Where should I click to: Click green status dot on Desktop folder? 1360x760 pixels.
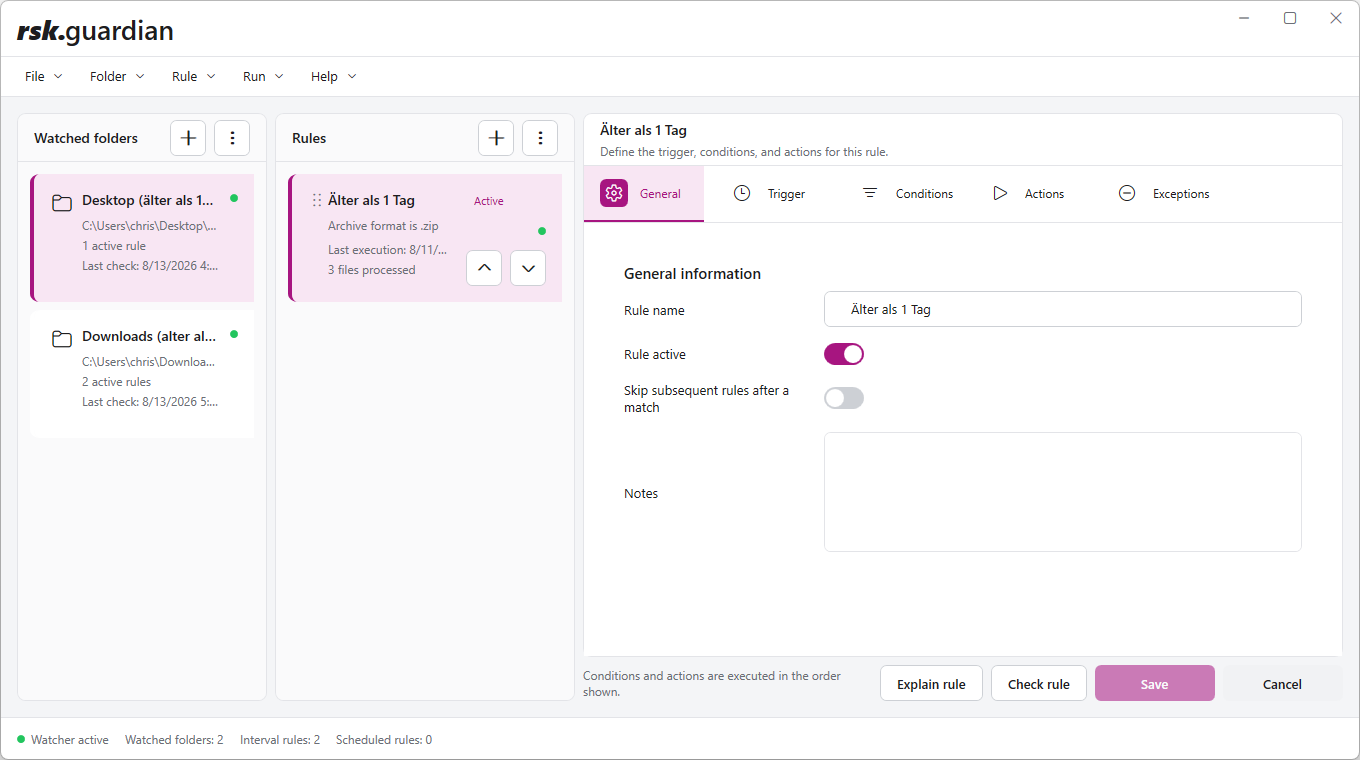click(234, 198)
